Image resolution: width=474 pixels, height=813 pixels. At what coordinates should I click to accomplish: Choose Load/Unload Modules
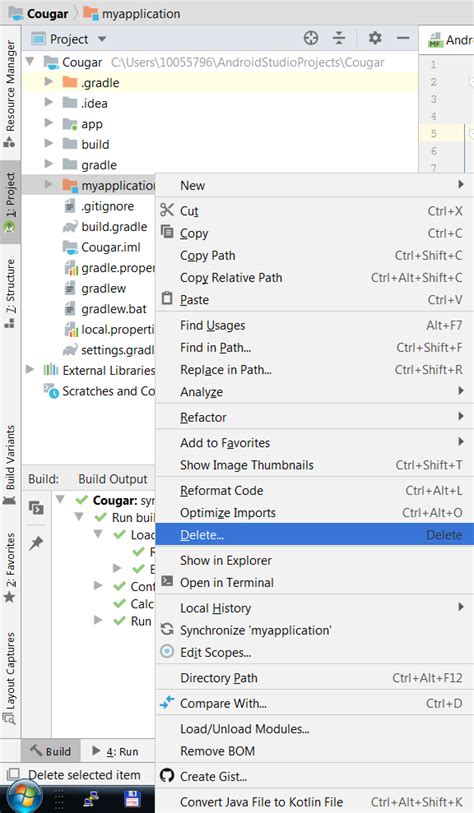pos(315,729)
